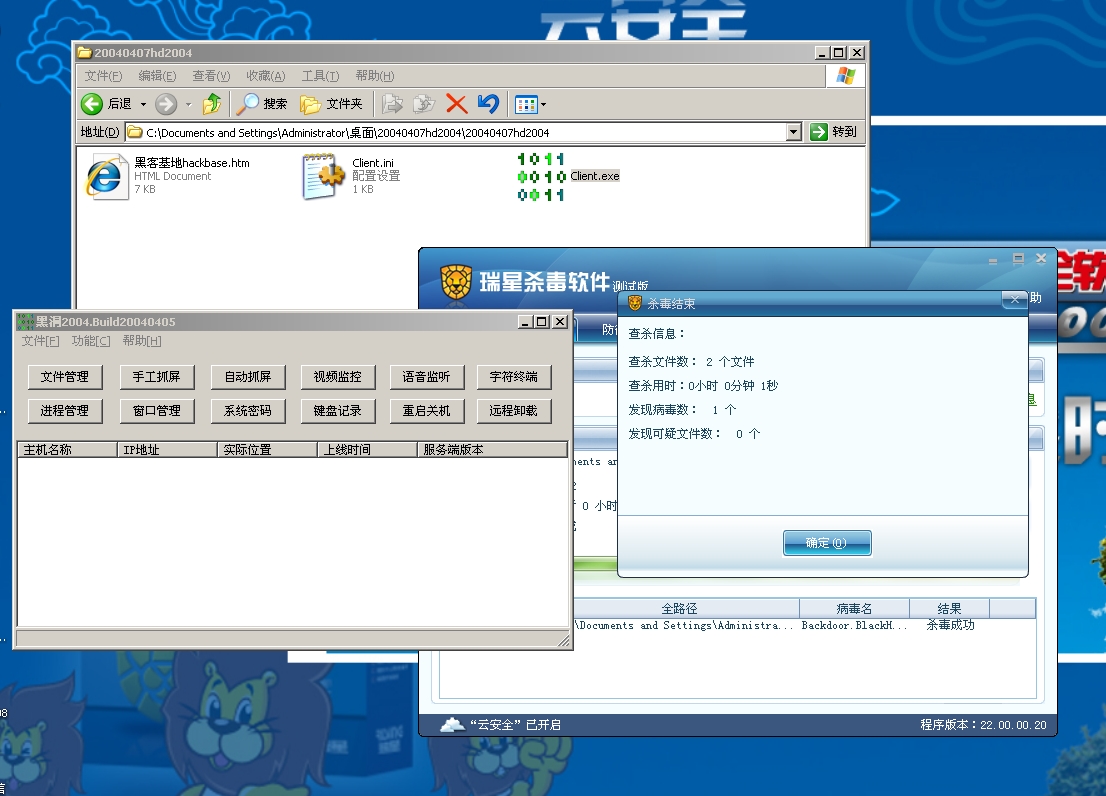Click the 窗口管理 button

(x=157, y=410)
